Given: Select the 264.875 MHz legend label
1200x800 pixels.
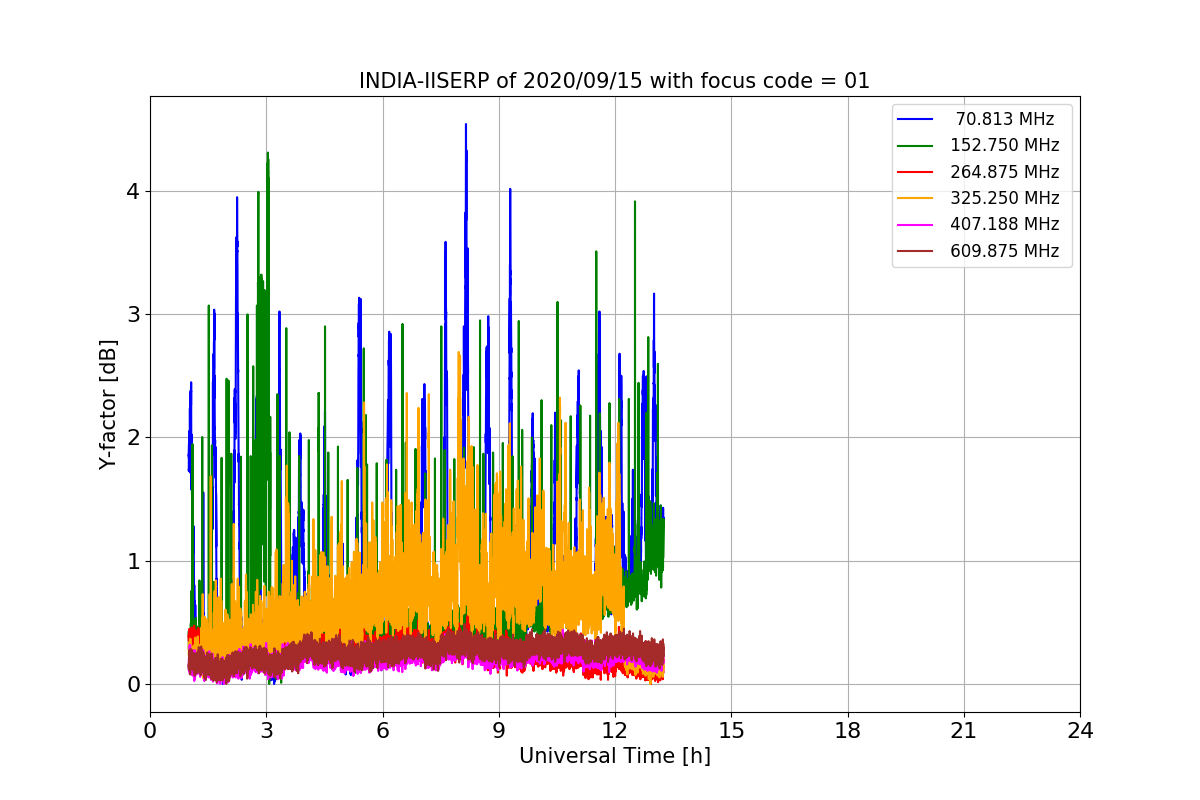Looking at the screenshot, I should click(x=1005, y=172).
